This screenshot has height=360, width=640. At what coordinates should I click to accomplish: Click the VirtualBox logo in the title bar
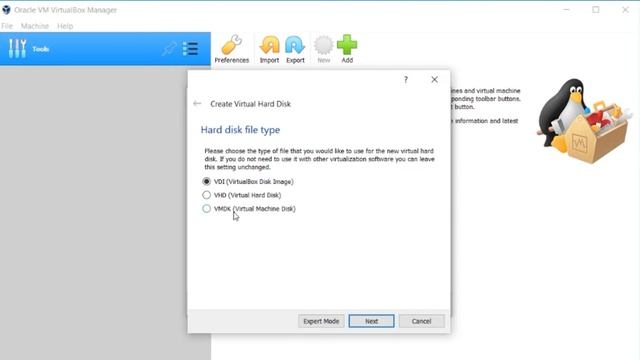(x=6, y=10)
